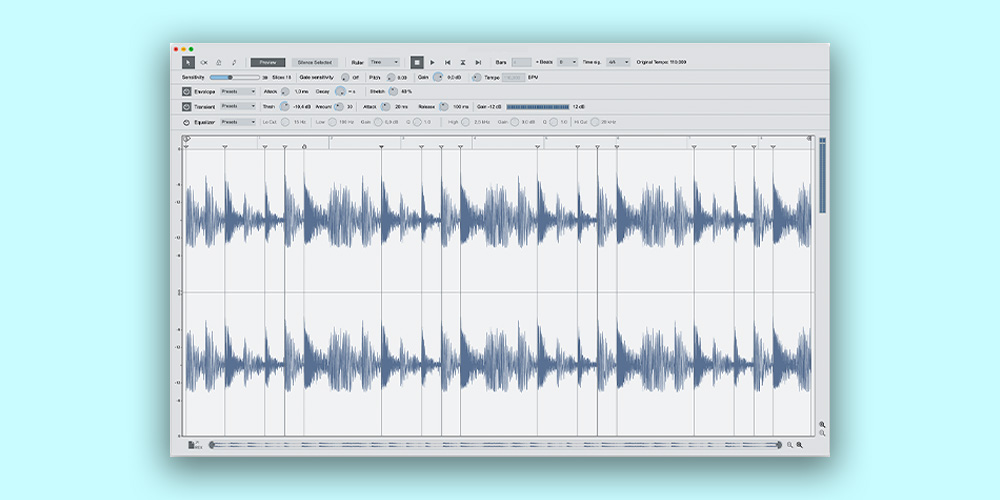The width and height of the screenshot is (1000, 500).
Task: Click the horizontal zoom out magnifier
Action: pyautogui.click(x=790, y=444)
